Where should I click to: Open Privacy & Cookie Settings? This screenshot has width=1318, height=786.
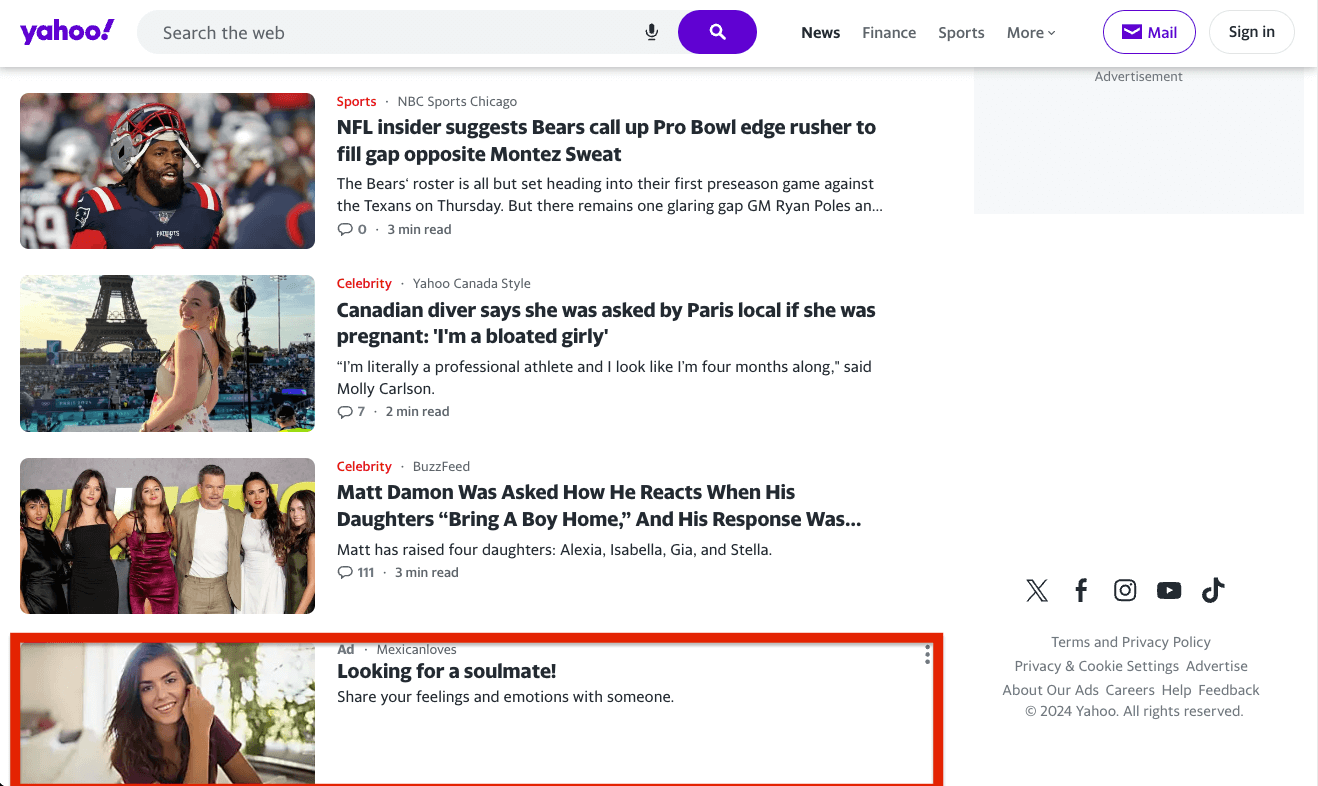[x=1096, y=665]
